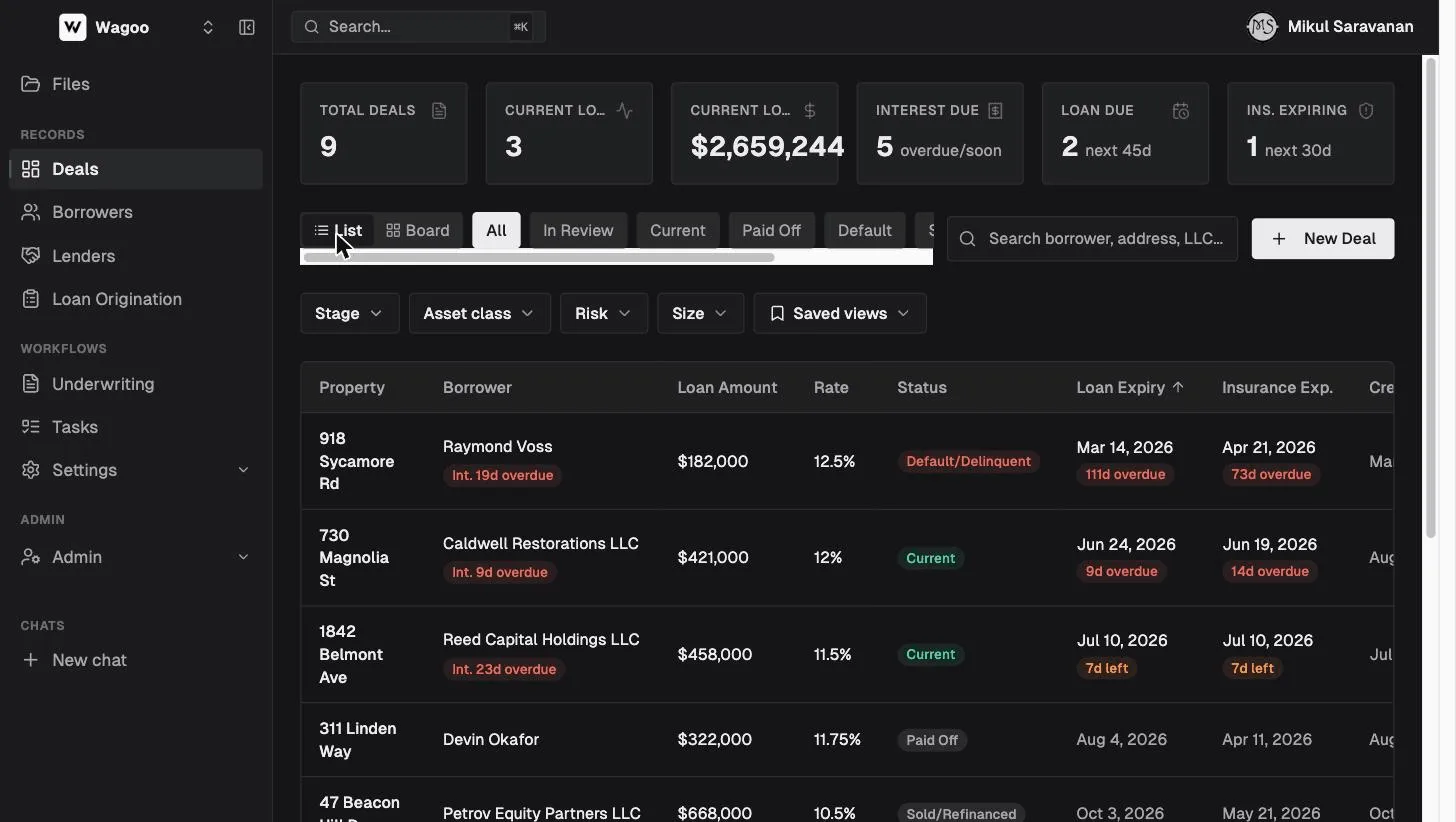Click the Int. 23d overdue badge
The height and width of the screenshot is (822, 1456).
point(503,669)
